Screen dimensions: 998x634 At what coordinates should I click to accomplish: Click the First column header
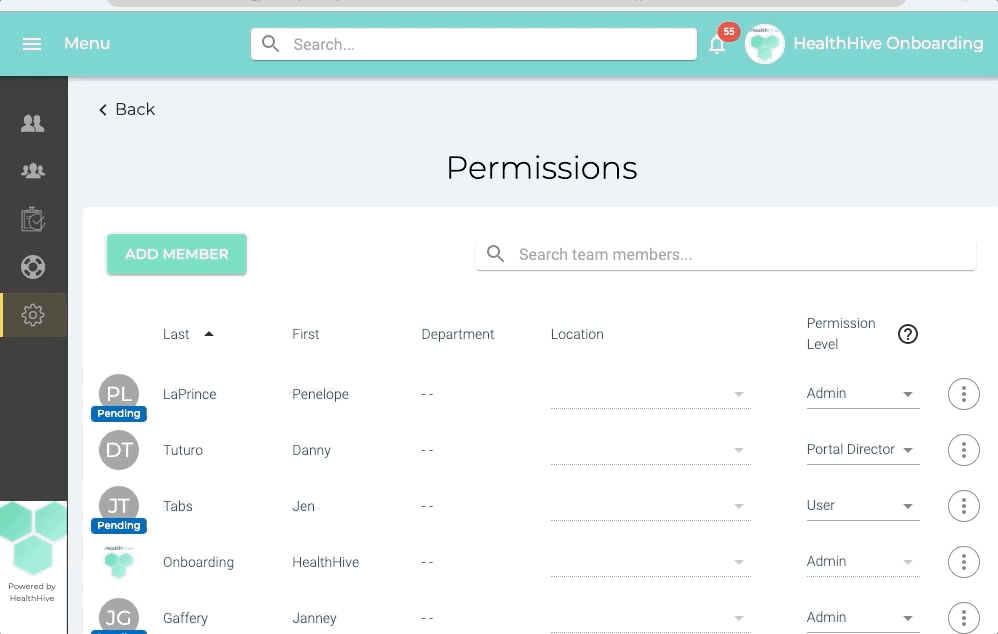305,334
